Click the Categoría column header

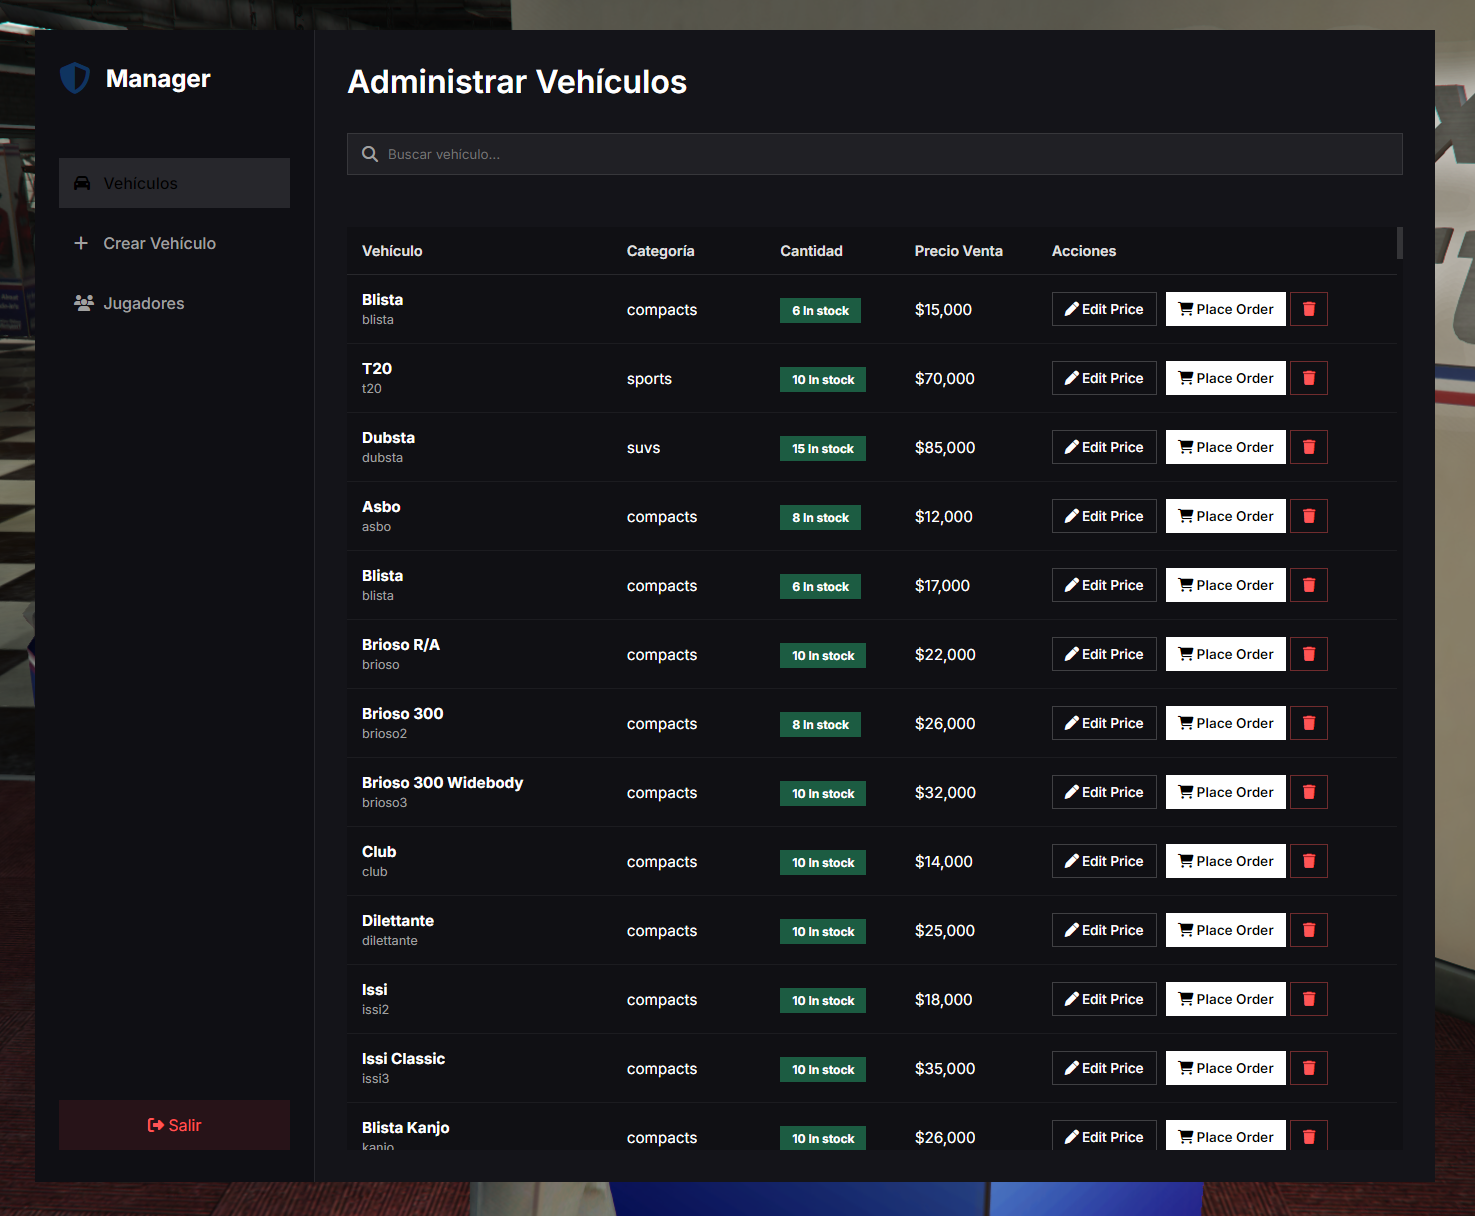660,251
